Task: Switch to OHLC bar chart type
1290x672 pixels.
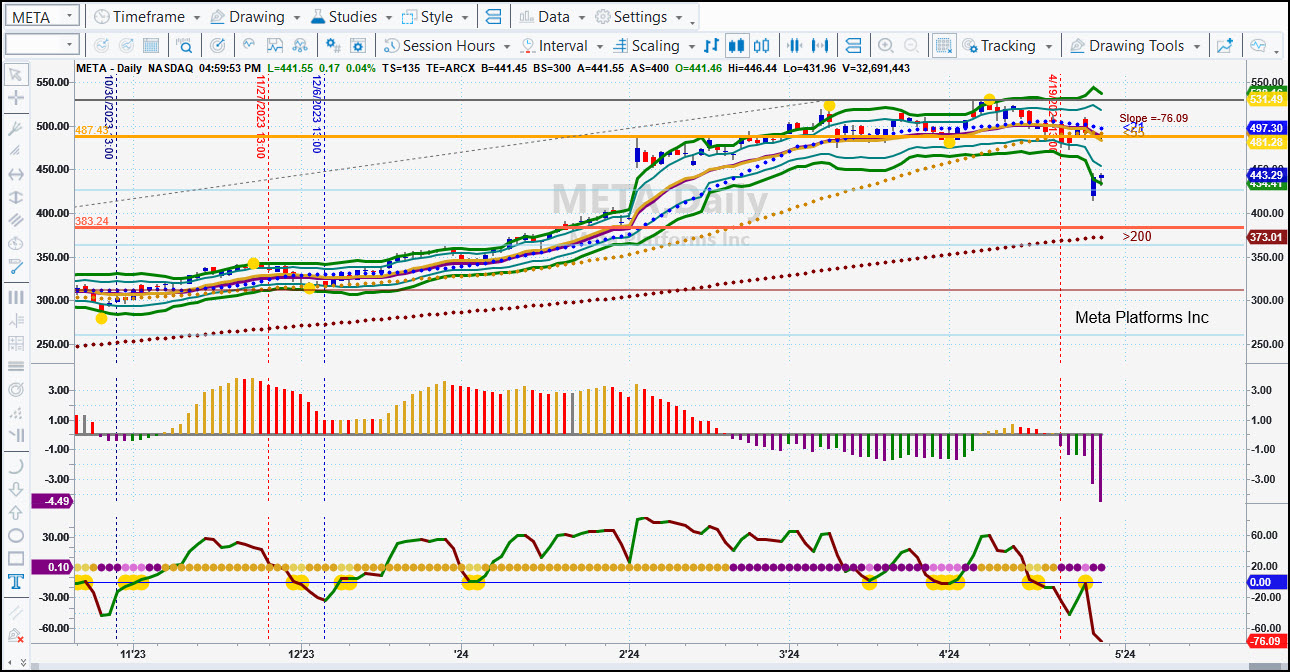Action: click(711, 46)
